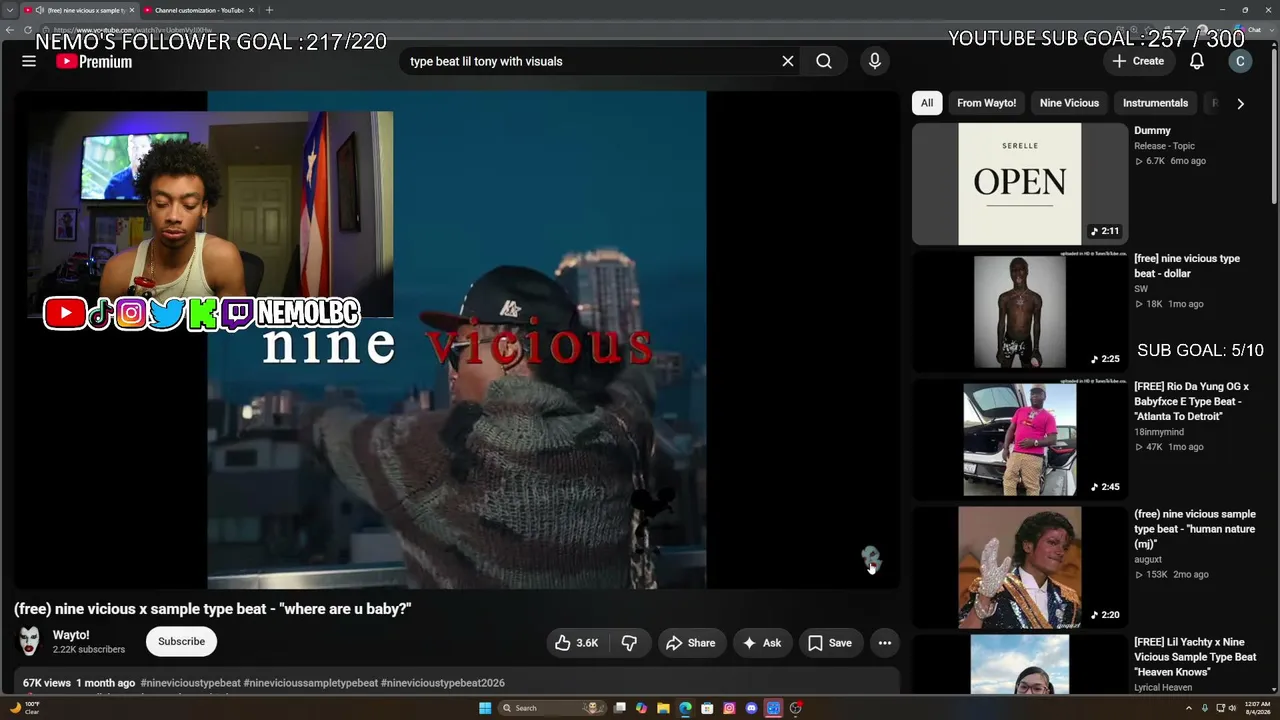The width and height of the screenshot is (1280, 720).
Task: Go back in browser history
Action: pyautogui.click(x=10, y=30)
